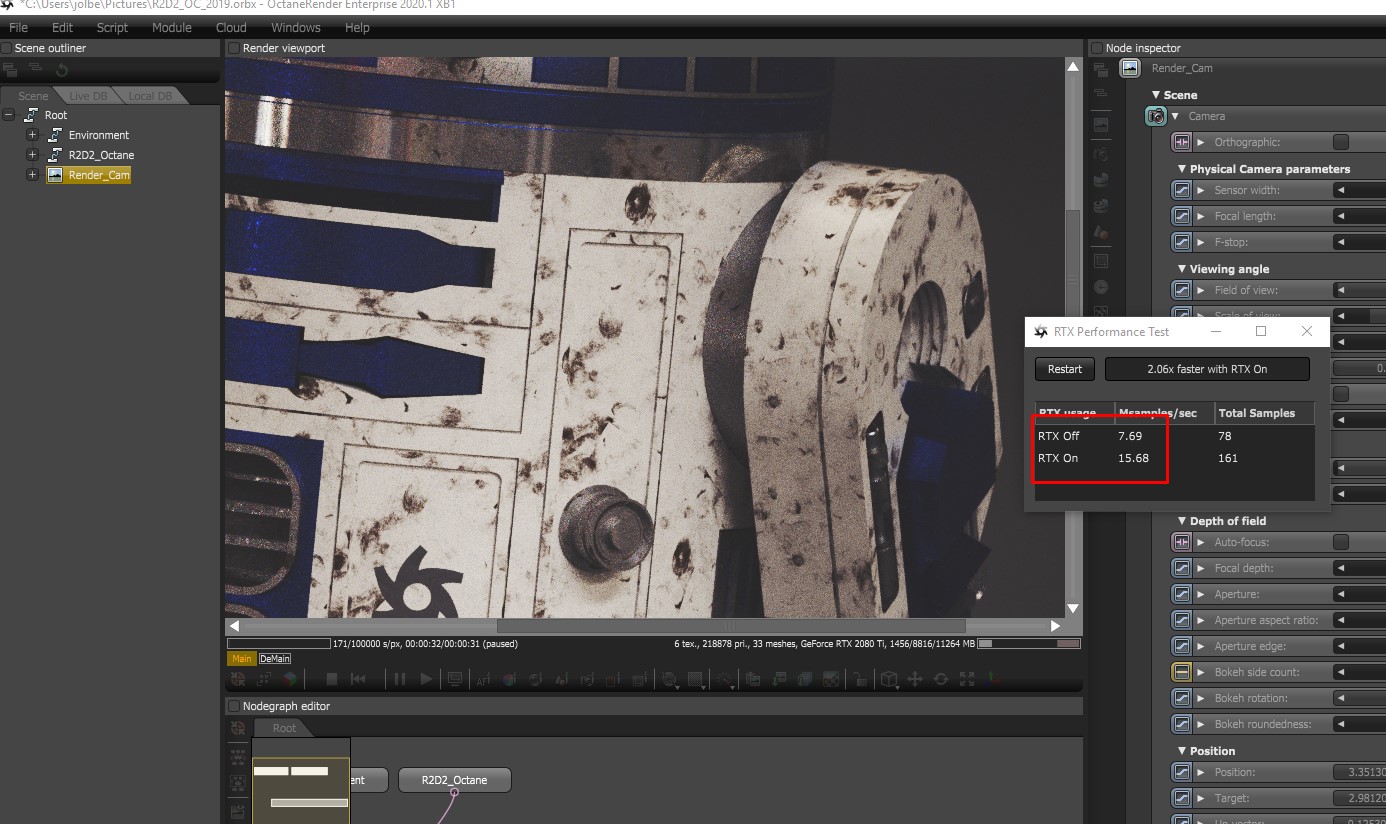Click the refresh icon in Scene outliner
The image size is (1386, 824).
62,70
